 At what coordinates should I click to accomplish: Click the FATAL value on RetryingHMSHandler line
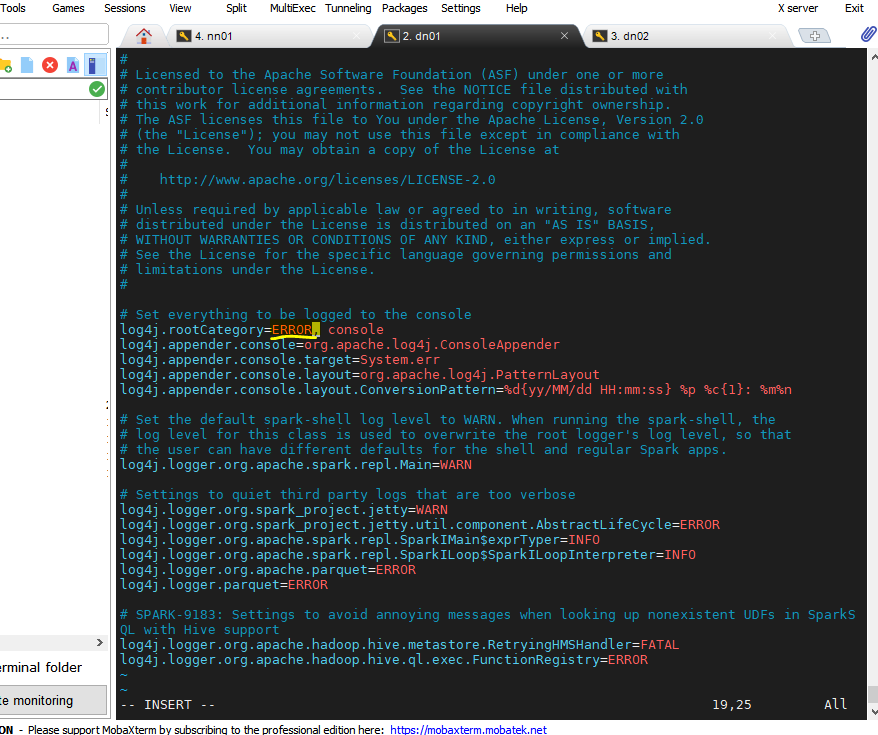pos(660,645)
